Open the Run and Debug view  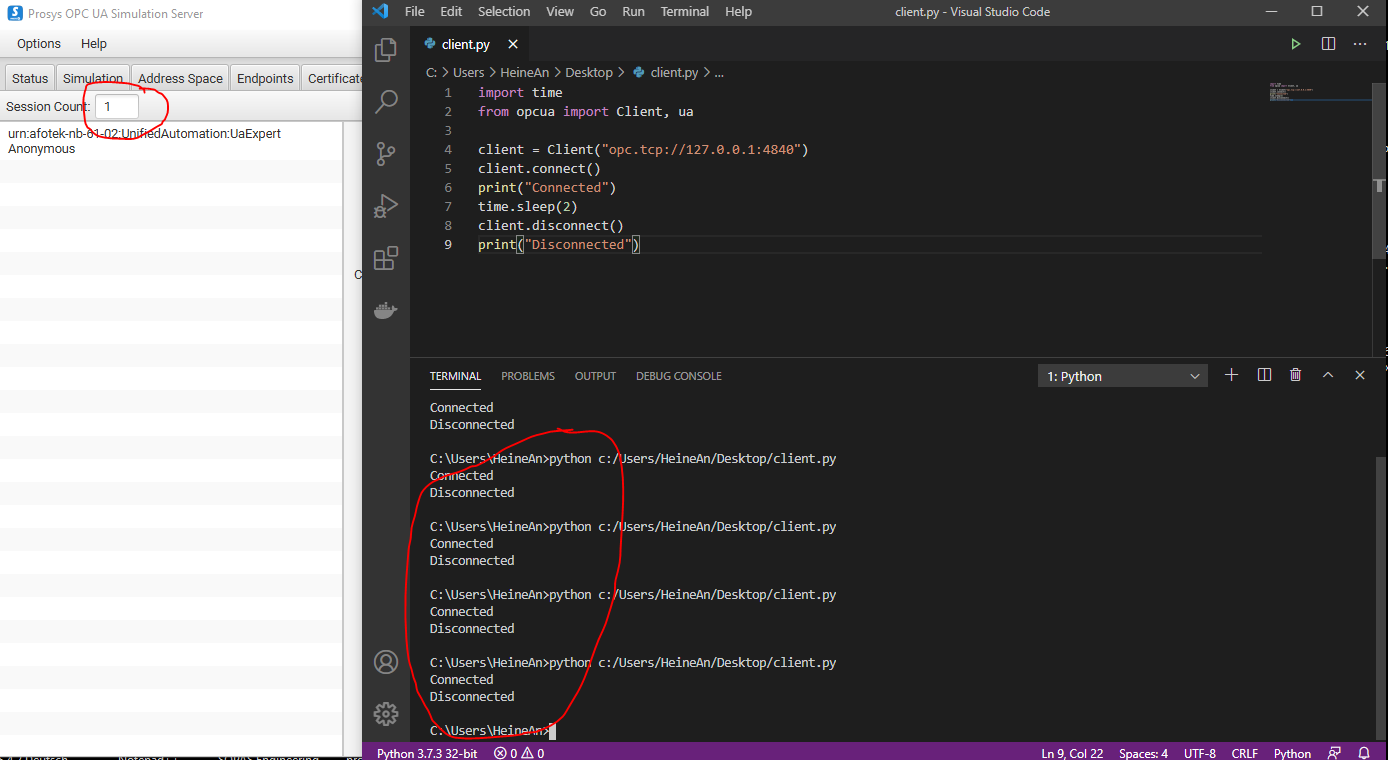click(385, 206)
